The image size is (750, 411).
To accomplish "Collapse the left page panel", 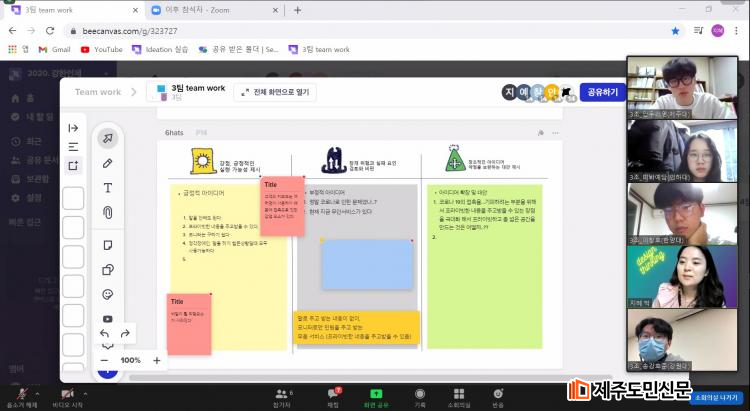I will click(73, 128).
